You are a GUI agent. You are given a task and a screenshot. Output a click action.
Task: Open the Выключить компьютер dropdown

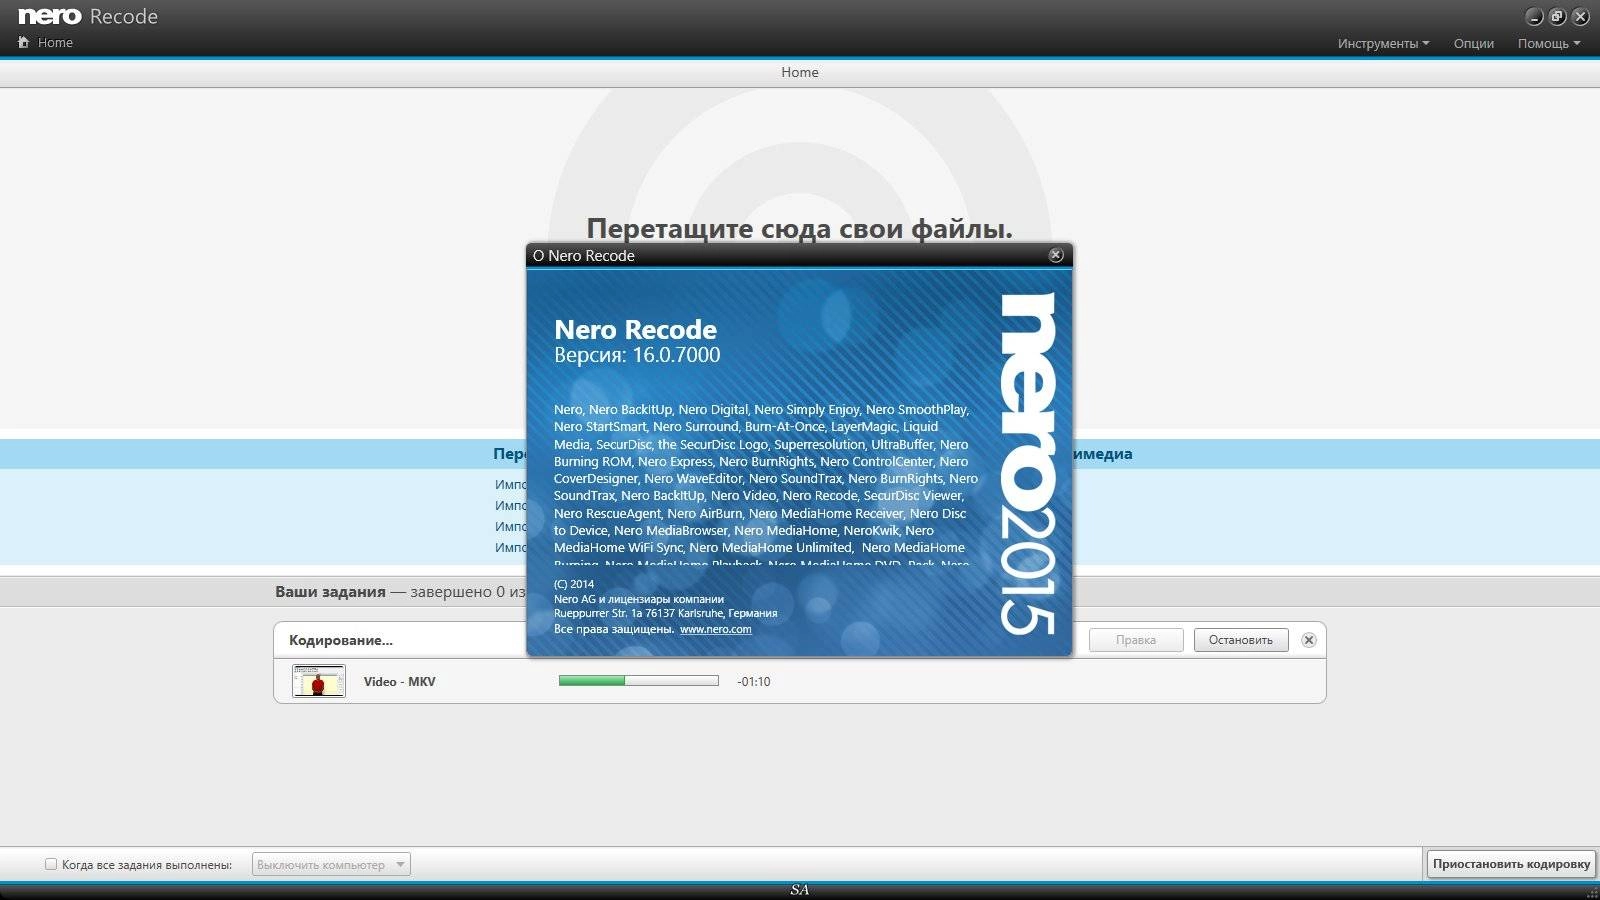point(331,864)
